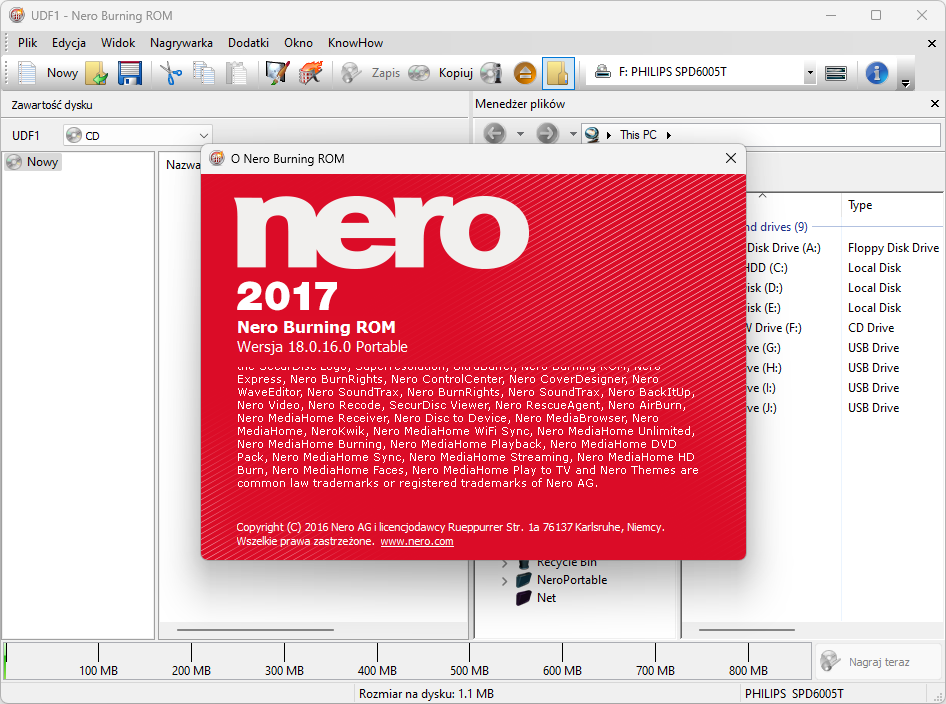The image size is (946, 704).
Task: Click the copy documents icon
Action: [204, 73]
